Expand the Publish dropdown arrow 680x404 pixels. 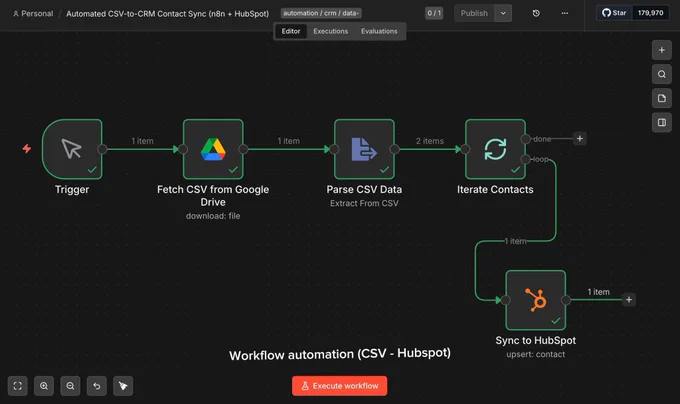coord(503,13)
